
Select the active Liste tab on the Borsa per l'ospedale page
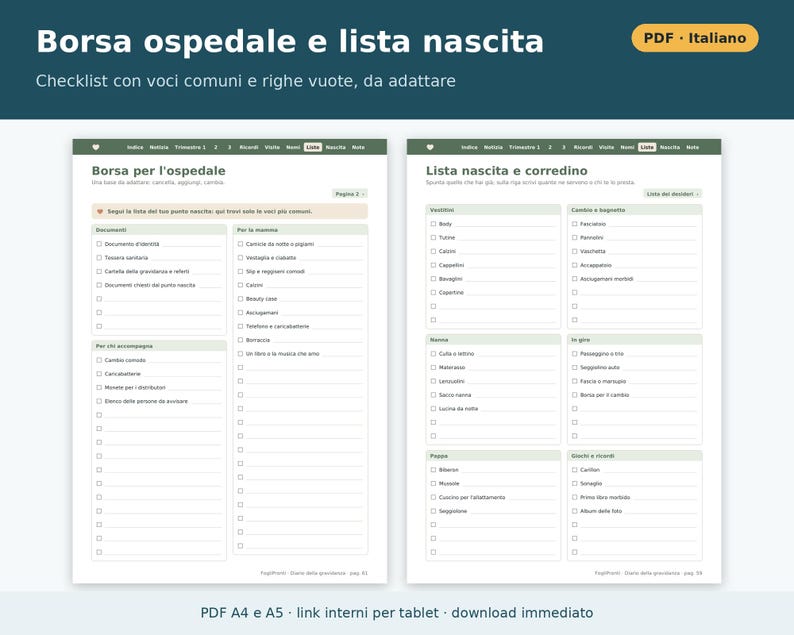[x=312, y=147]
